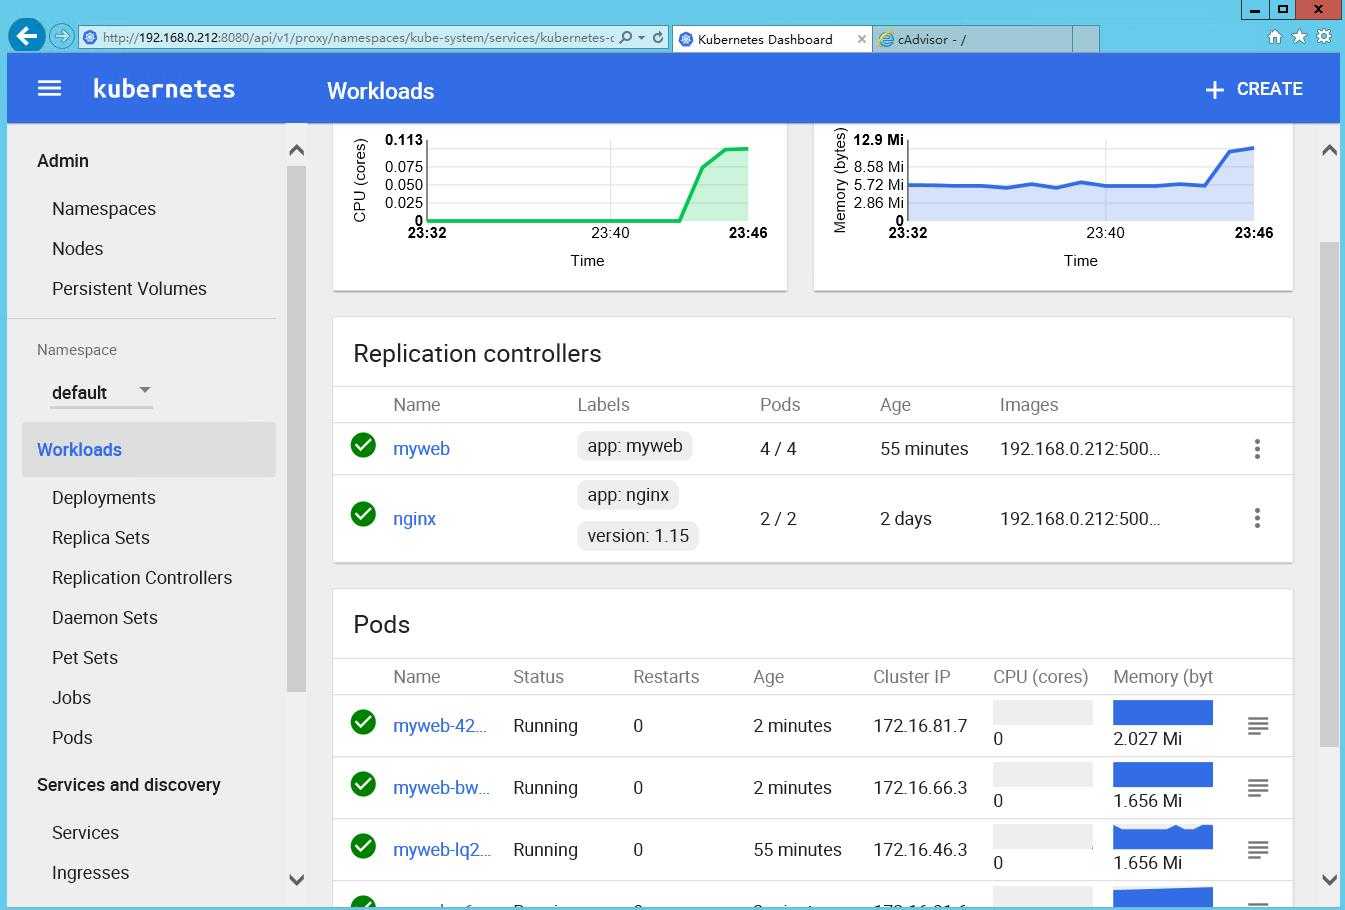Click the Admin heading
The image size is (1345, 910).
tap(63, 161)
